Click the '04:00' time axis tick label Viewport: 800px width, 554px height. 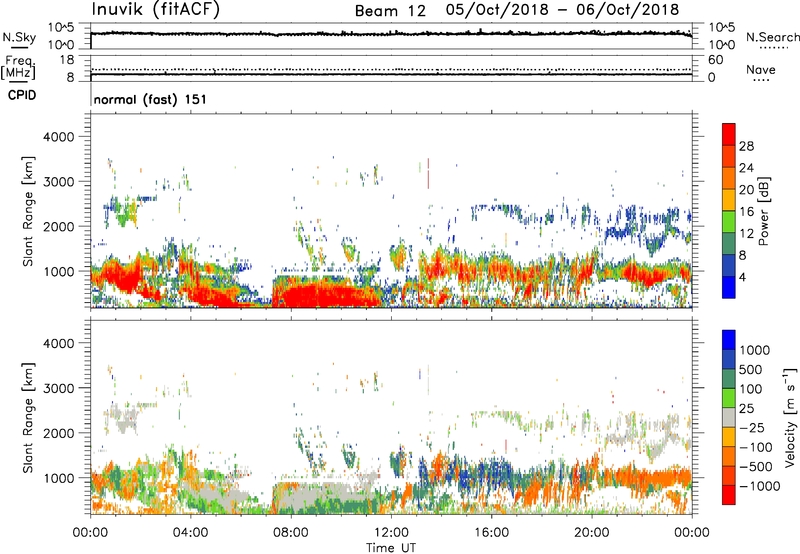coord(190,533)
